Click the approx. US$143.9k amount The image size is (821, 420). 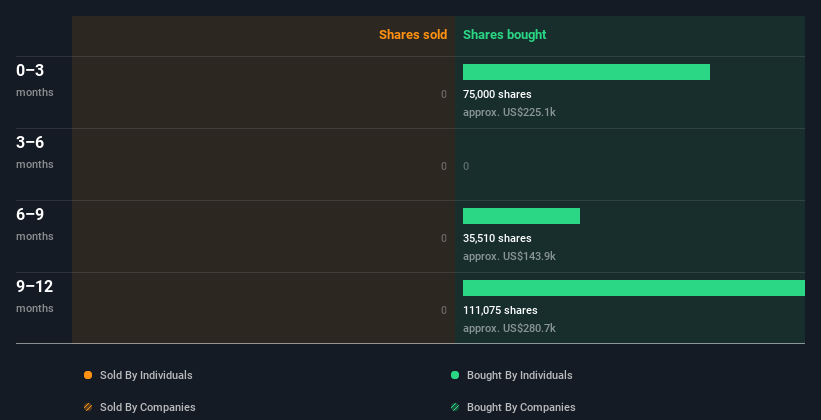point(509,256)
